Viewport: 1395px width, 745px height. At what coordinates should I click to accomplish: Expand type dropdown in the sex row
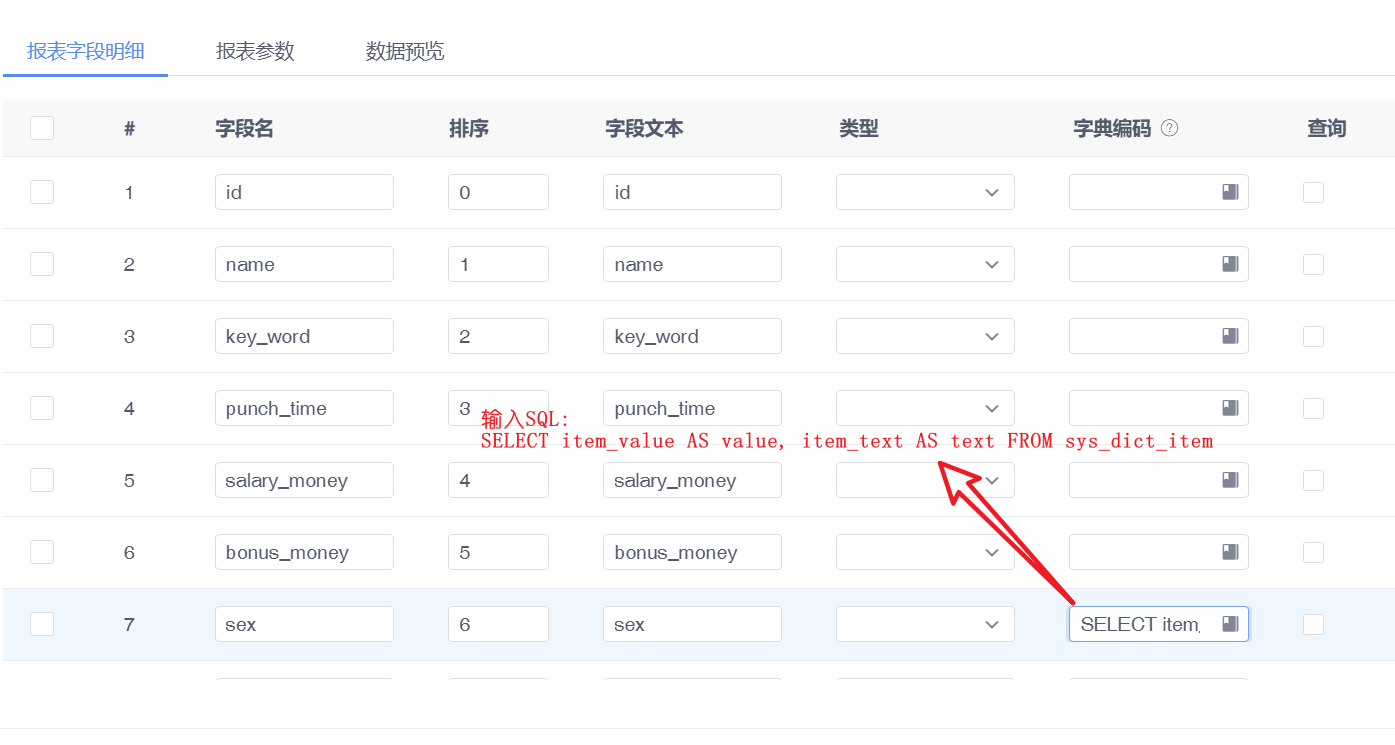[925, 624]
